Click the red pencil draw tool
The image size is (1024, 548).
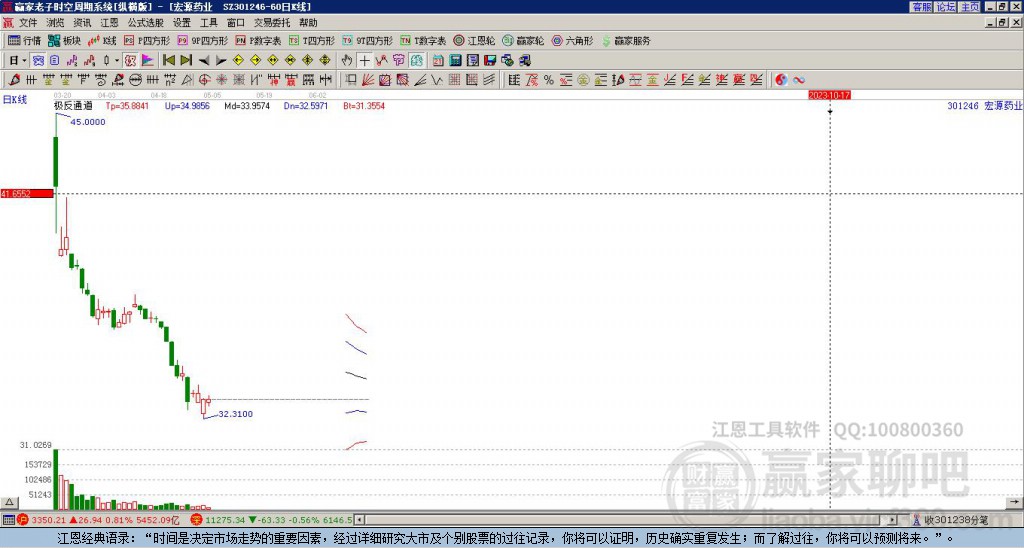14,80
